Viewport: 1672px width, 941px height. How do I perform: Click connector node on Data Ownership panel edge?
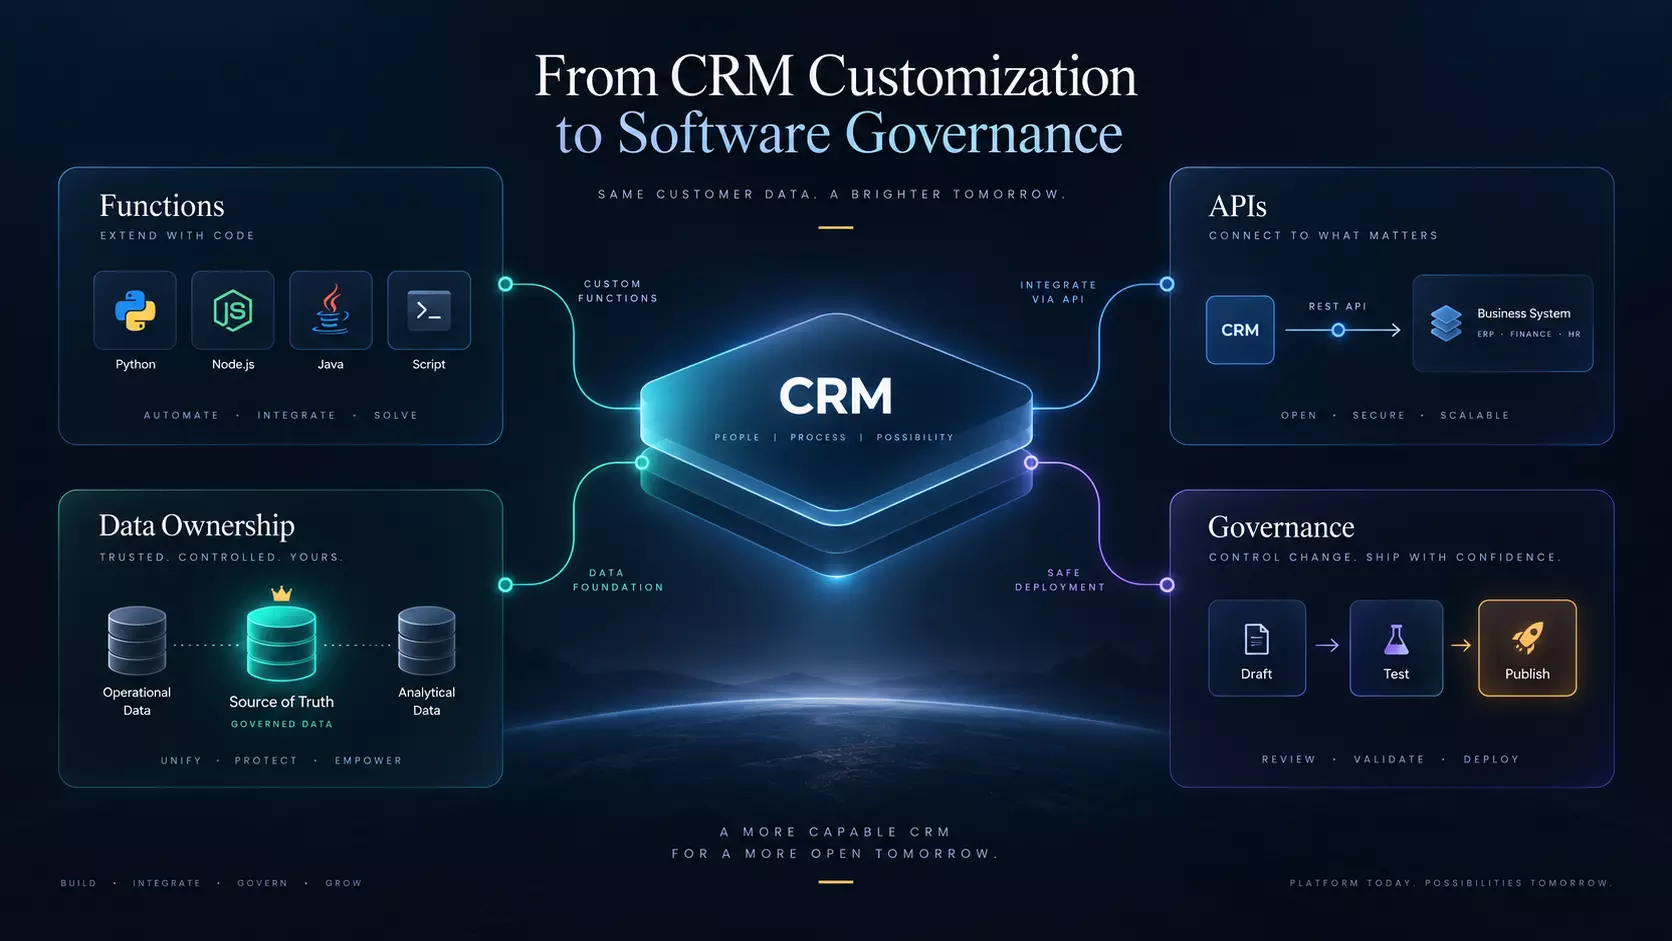506,585
